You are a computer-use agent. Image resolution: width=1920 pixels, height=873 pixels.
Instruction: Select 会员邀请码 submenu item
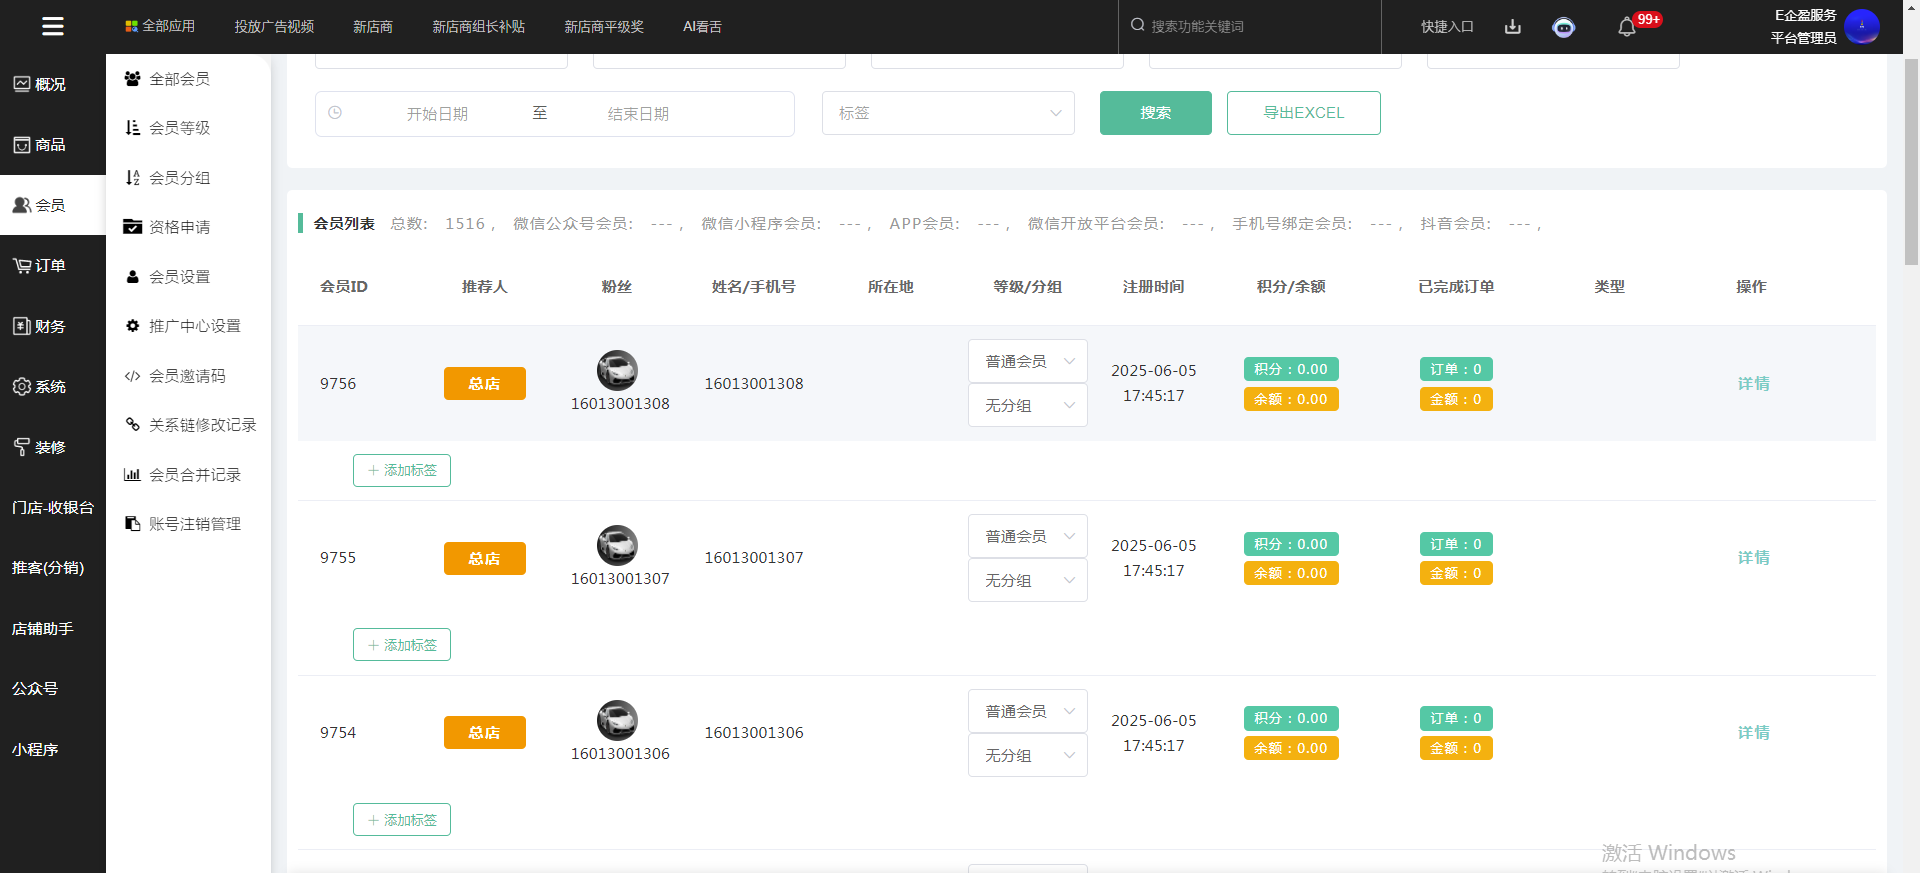[x=187, y=376]
